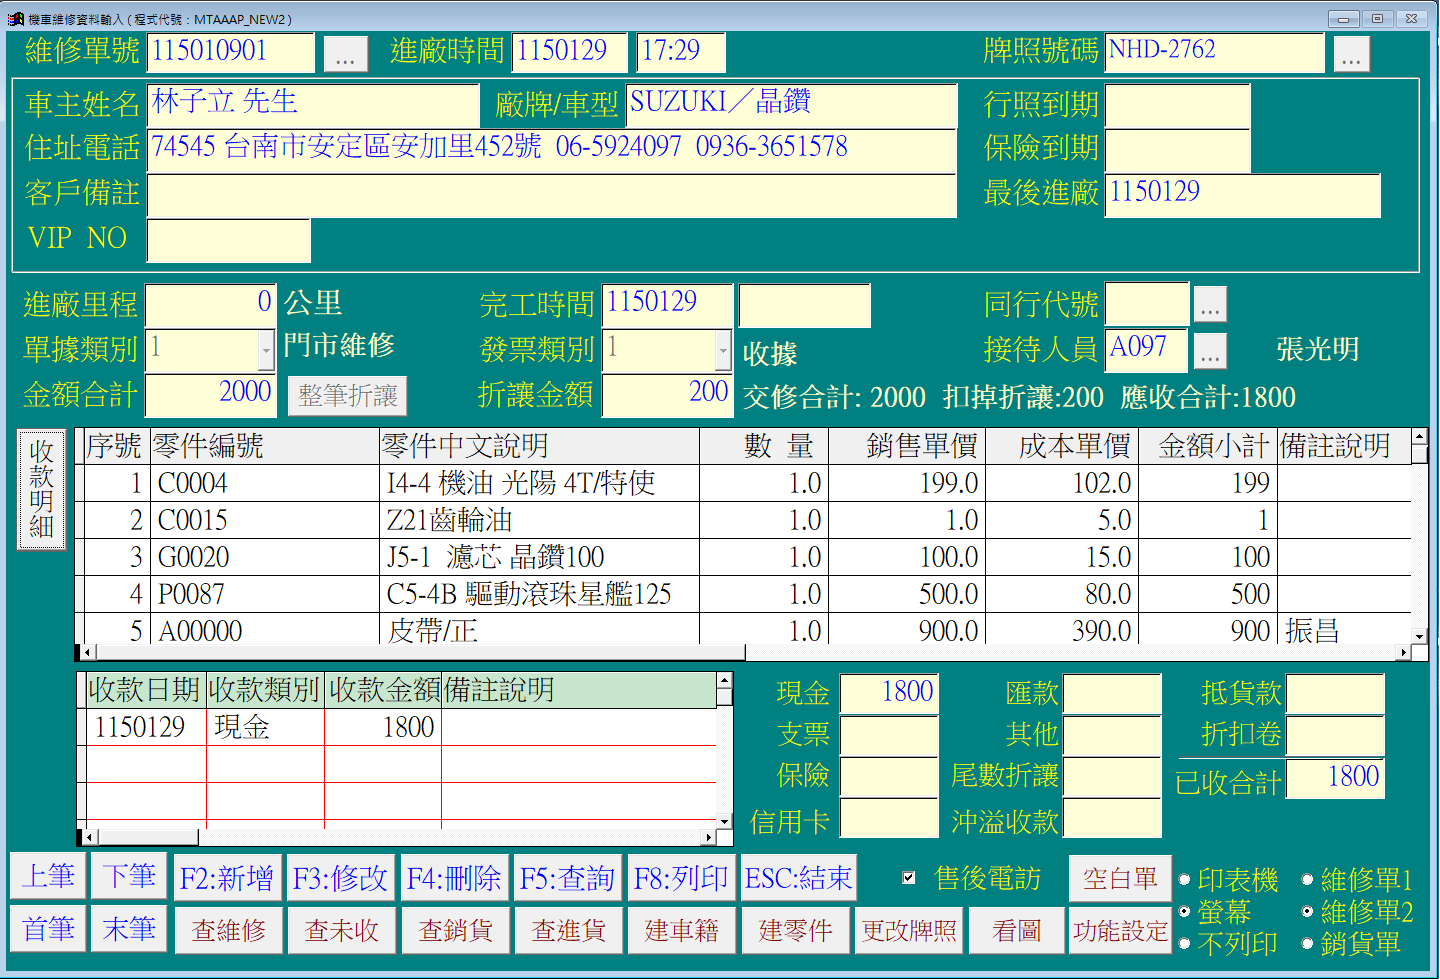Select the 維修單2 radio button

click(1307, 912)
